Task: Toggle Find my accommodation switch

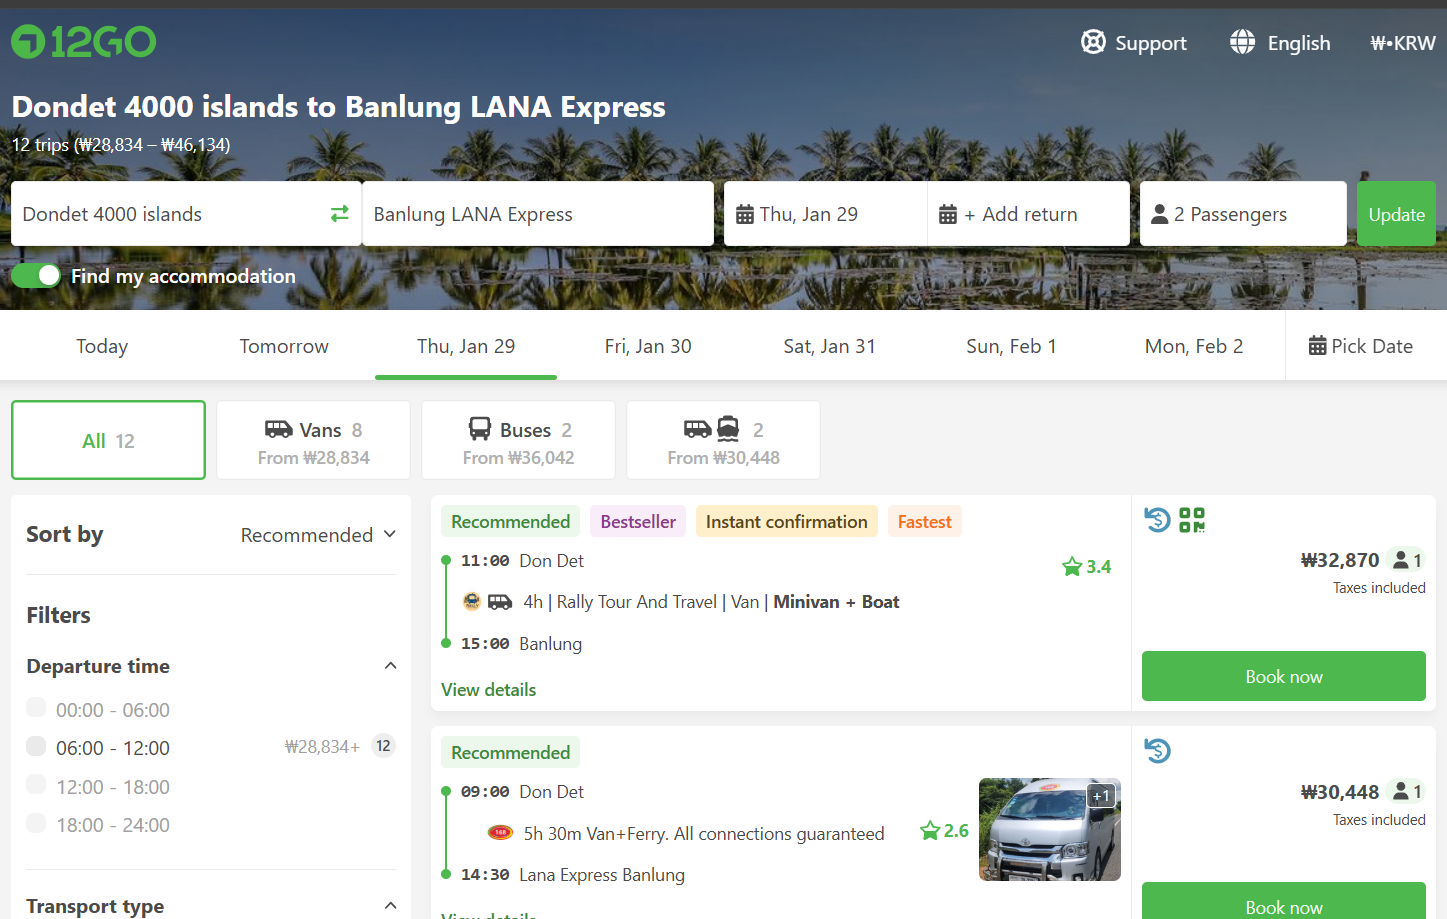Action: [x=36, y=276]
